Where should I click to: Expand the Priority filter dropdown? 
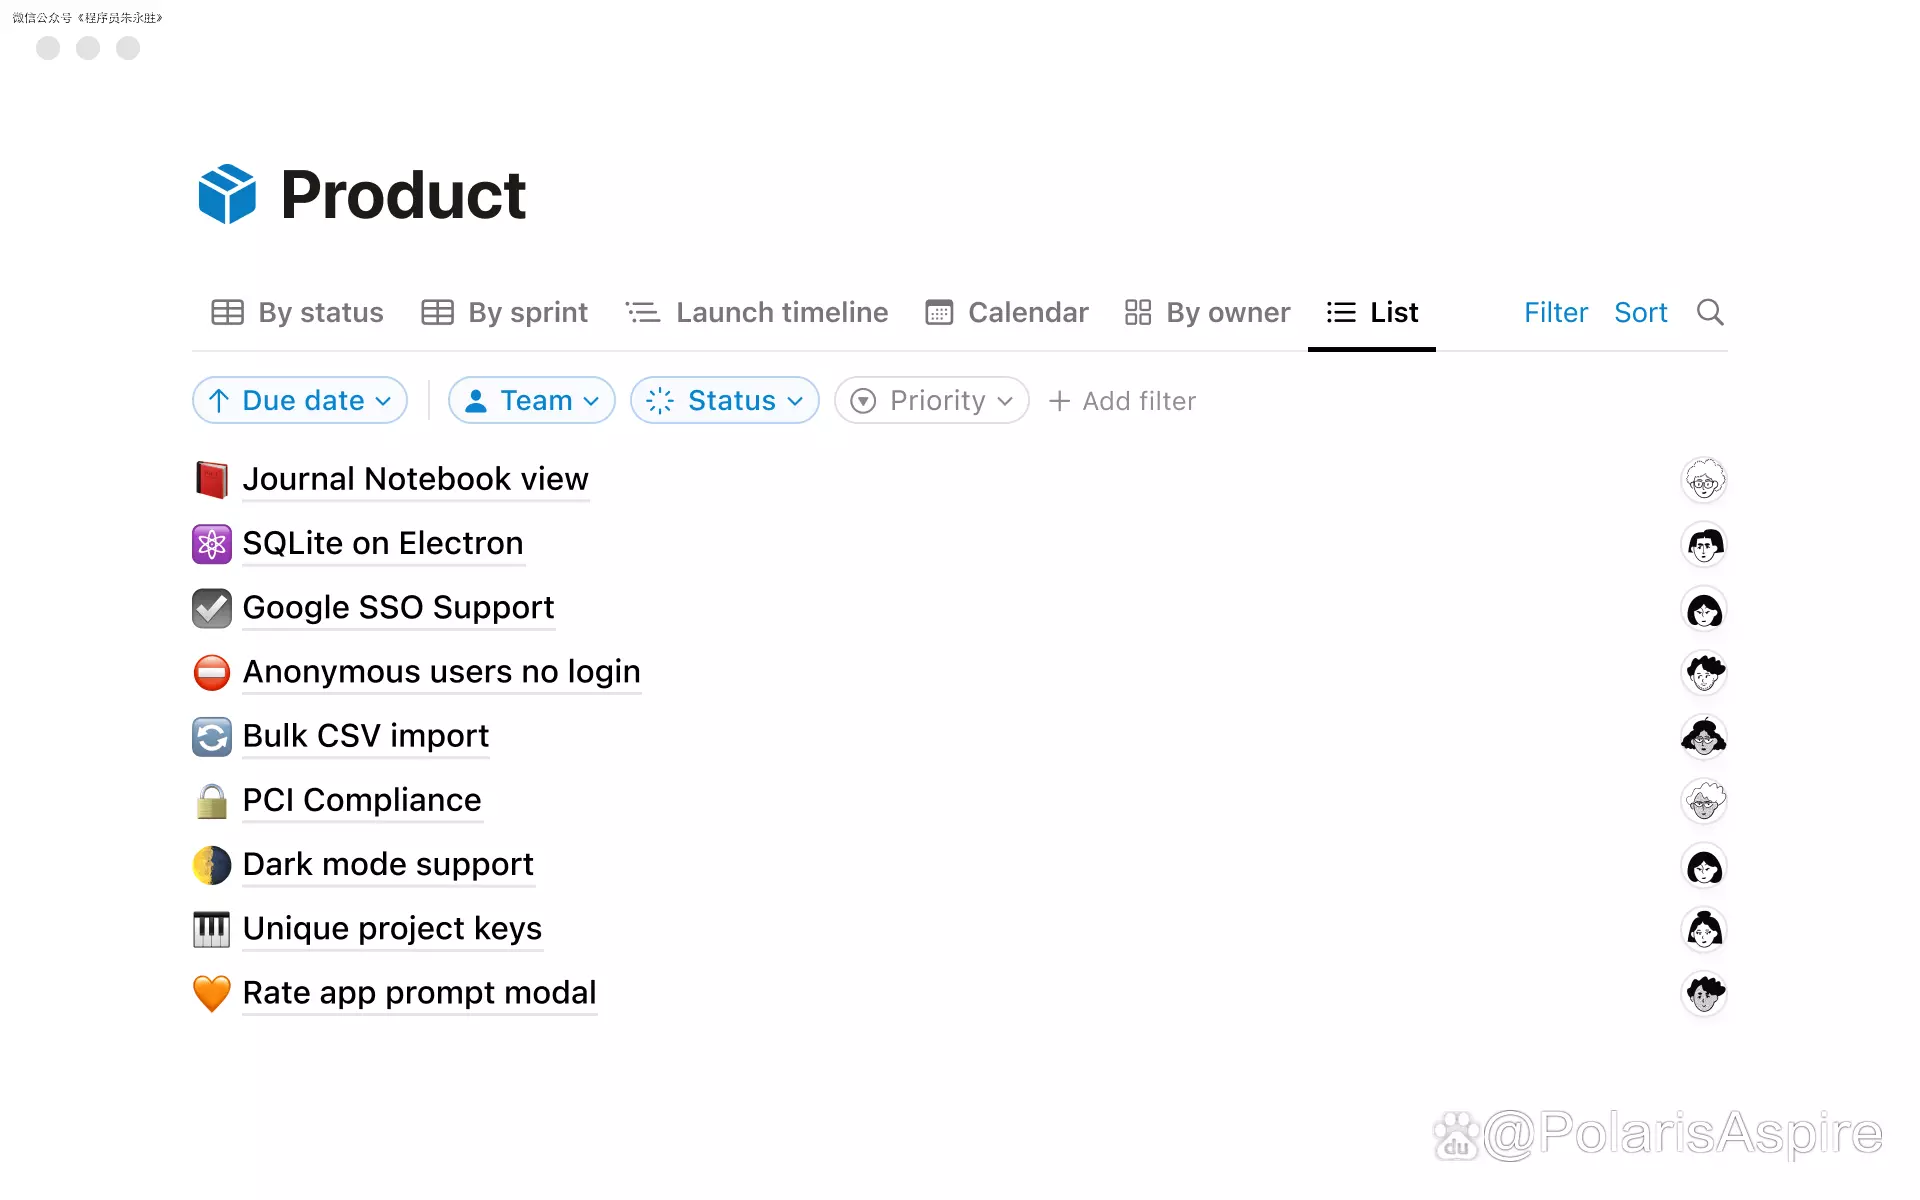(x=932, y=401)
